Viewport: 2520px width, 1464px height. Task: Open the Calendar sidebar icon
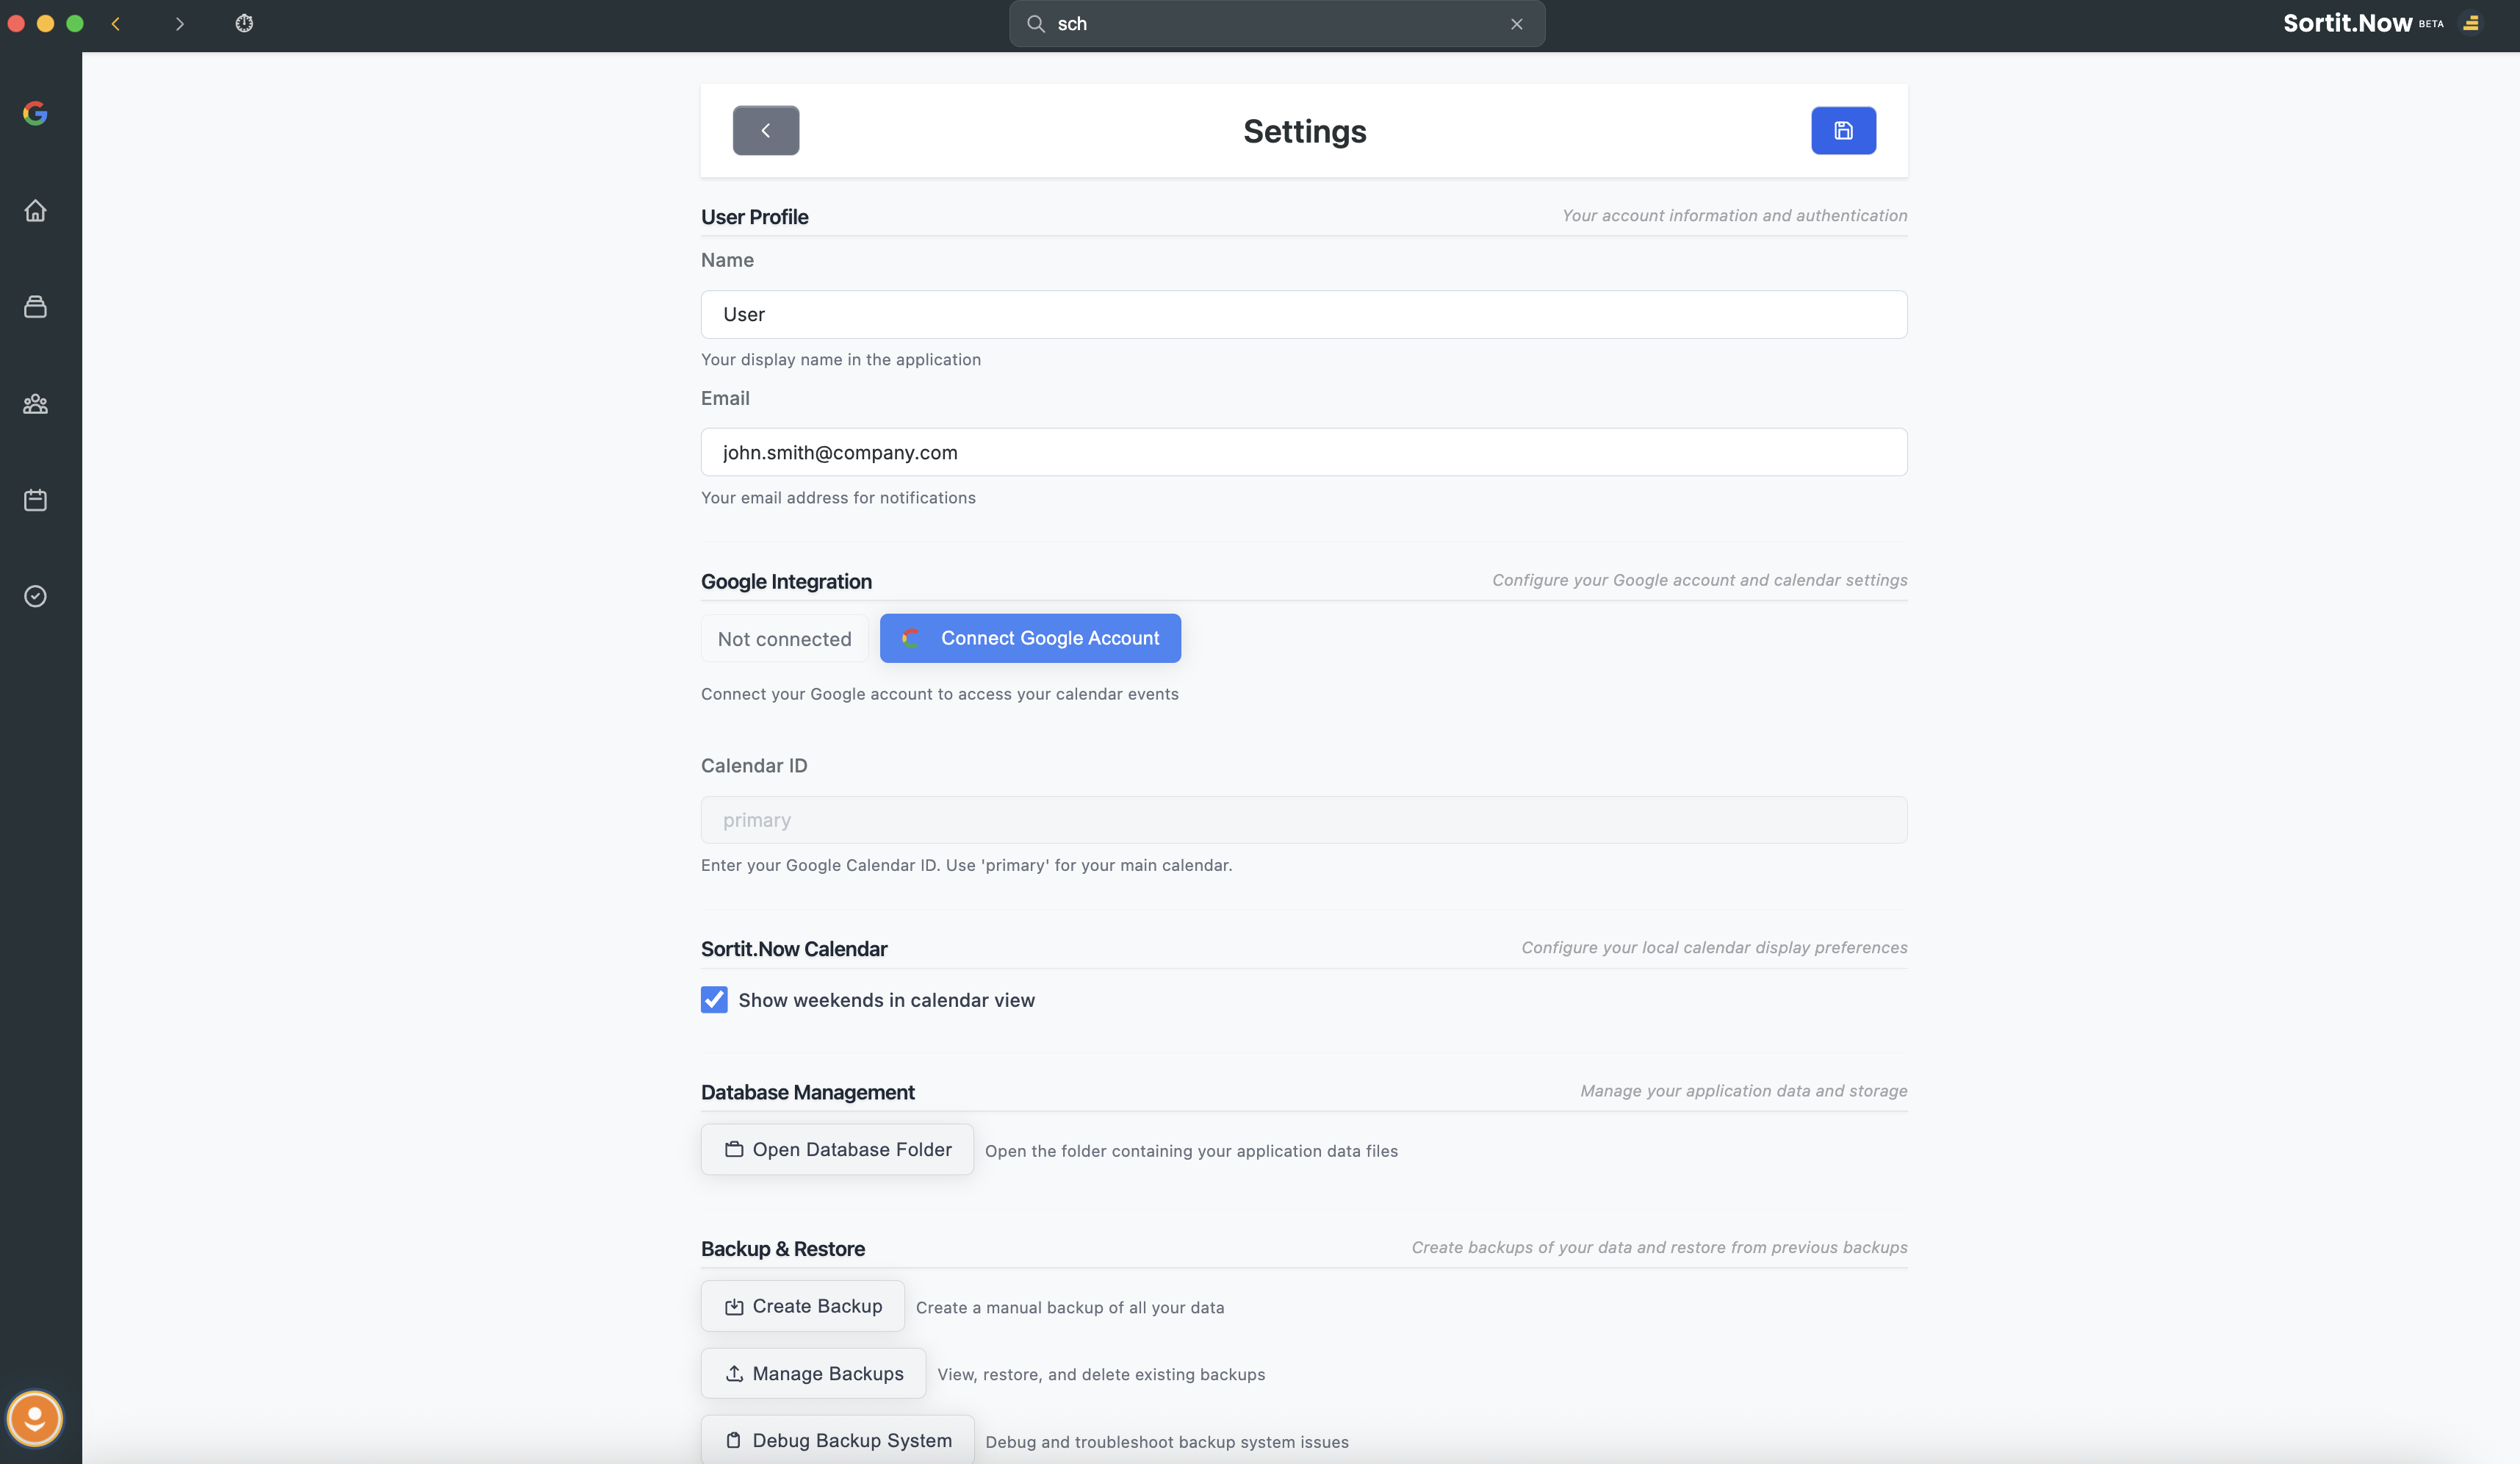click(x=35, y=500)
